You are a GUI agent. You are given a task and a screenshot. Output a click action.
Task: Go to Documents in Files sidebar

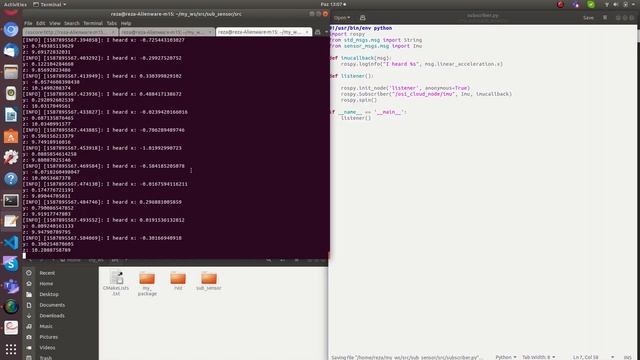coord(52,305)
